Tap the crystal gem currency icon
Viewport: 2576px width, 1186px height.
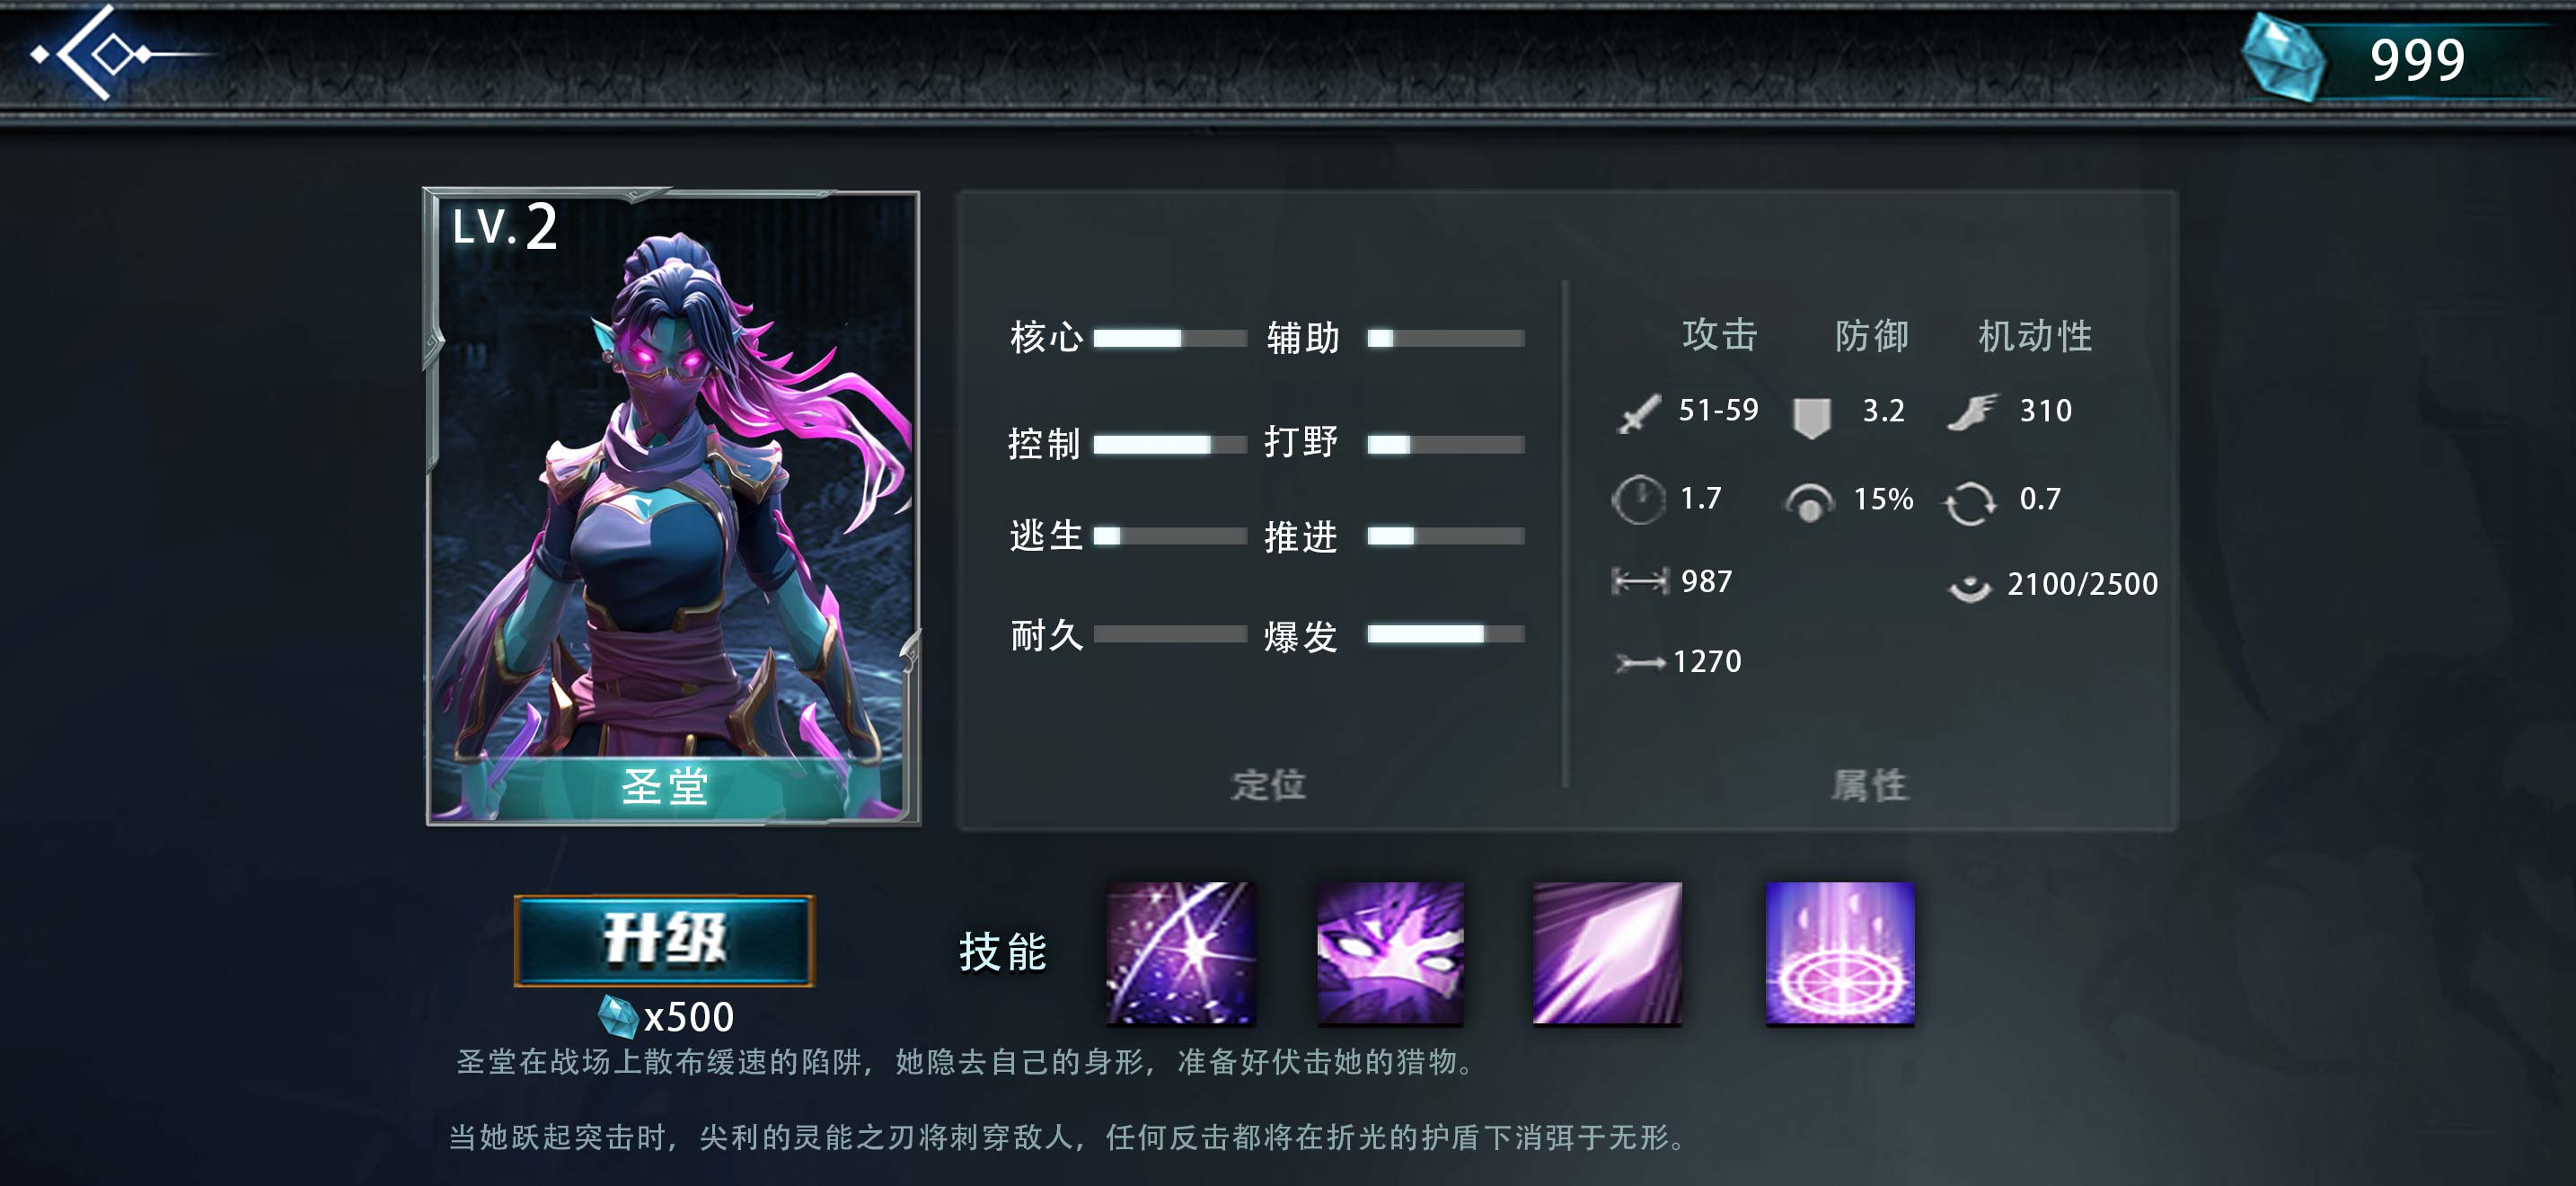2283,58
